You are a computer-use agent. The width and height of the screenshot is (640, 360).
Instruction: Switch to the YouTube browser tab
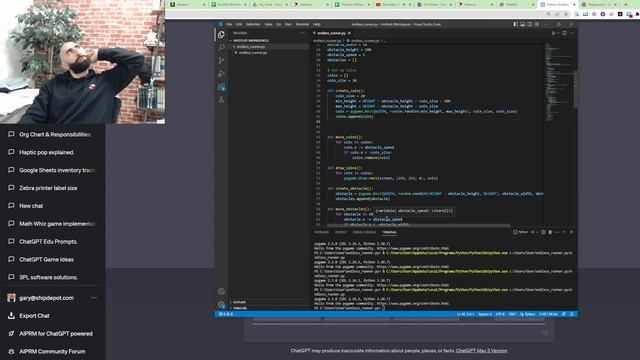point(392,4)
